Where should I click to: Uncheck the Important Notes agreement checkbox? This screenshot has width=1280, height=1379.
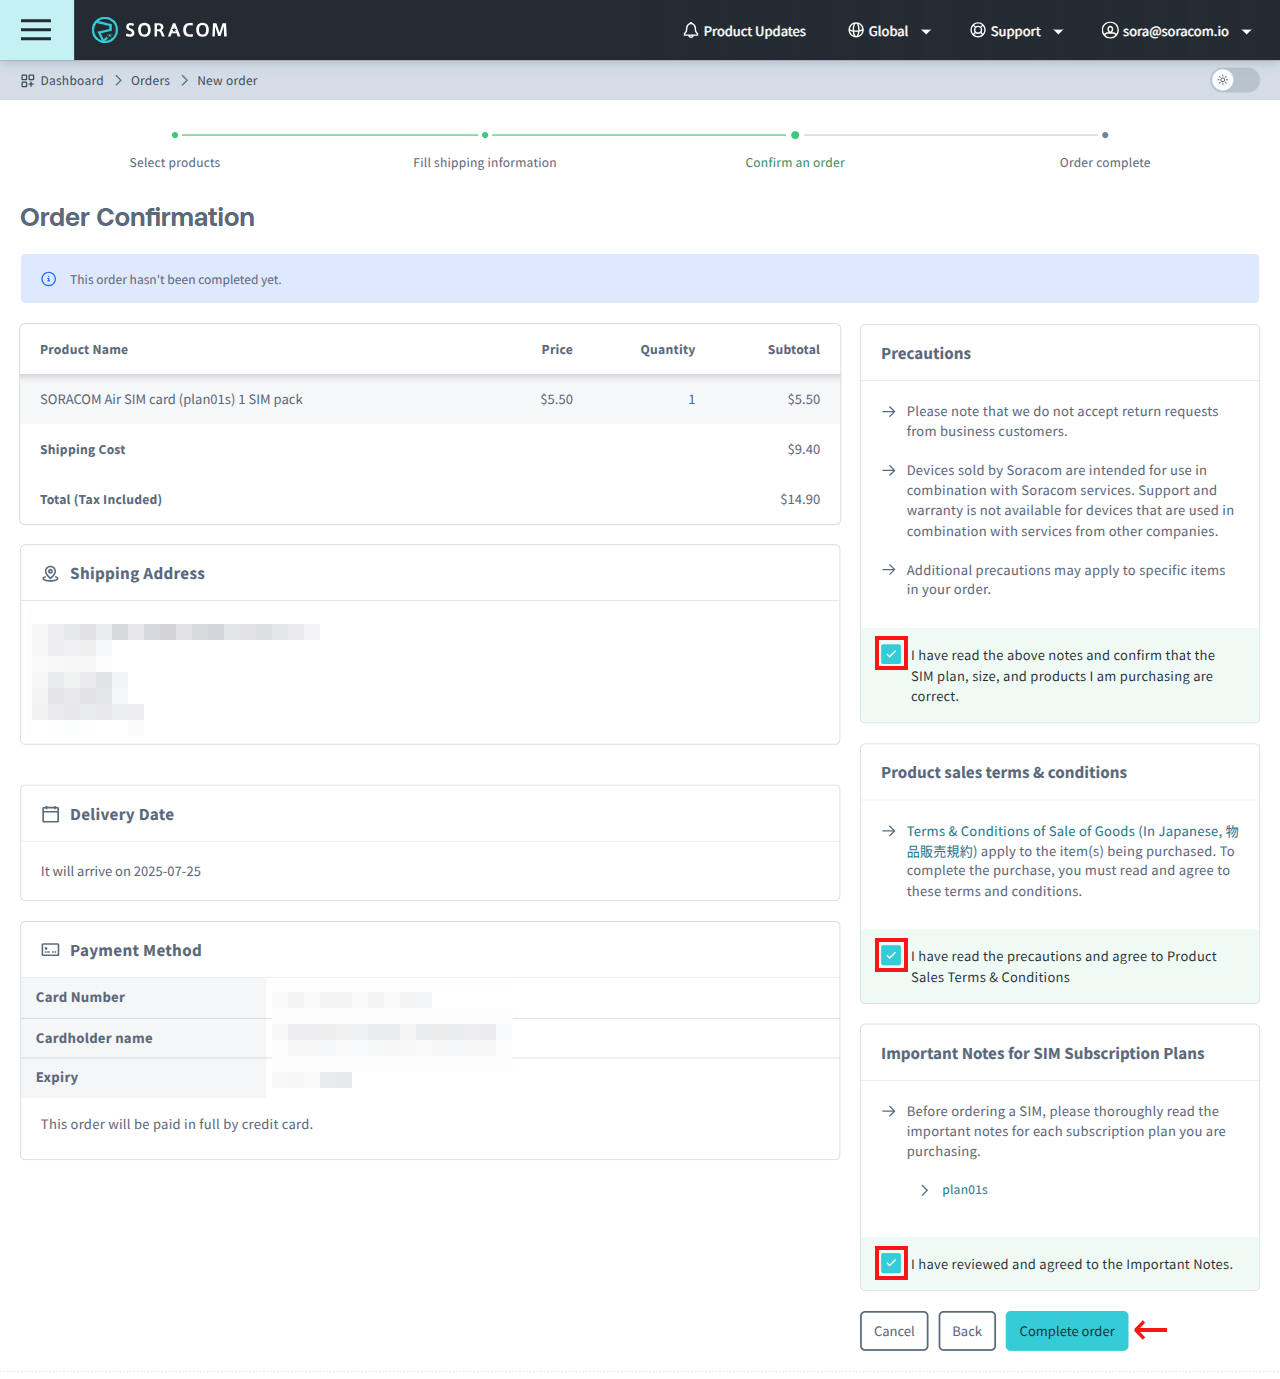tap(890, 1263)
